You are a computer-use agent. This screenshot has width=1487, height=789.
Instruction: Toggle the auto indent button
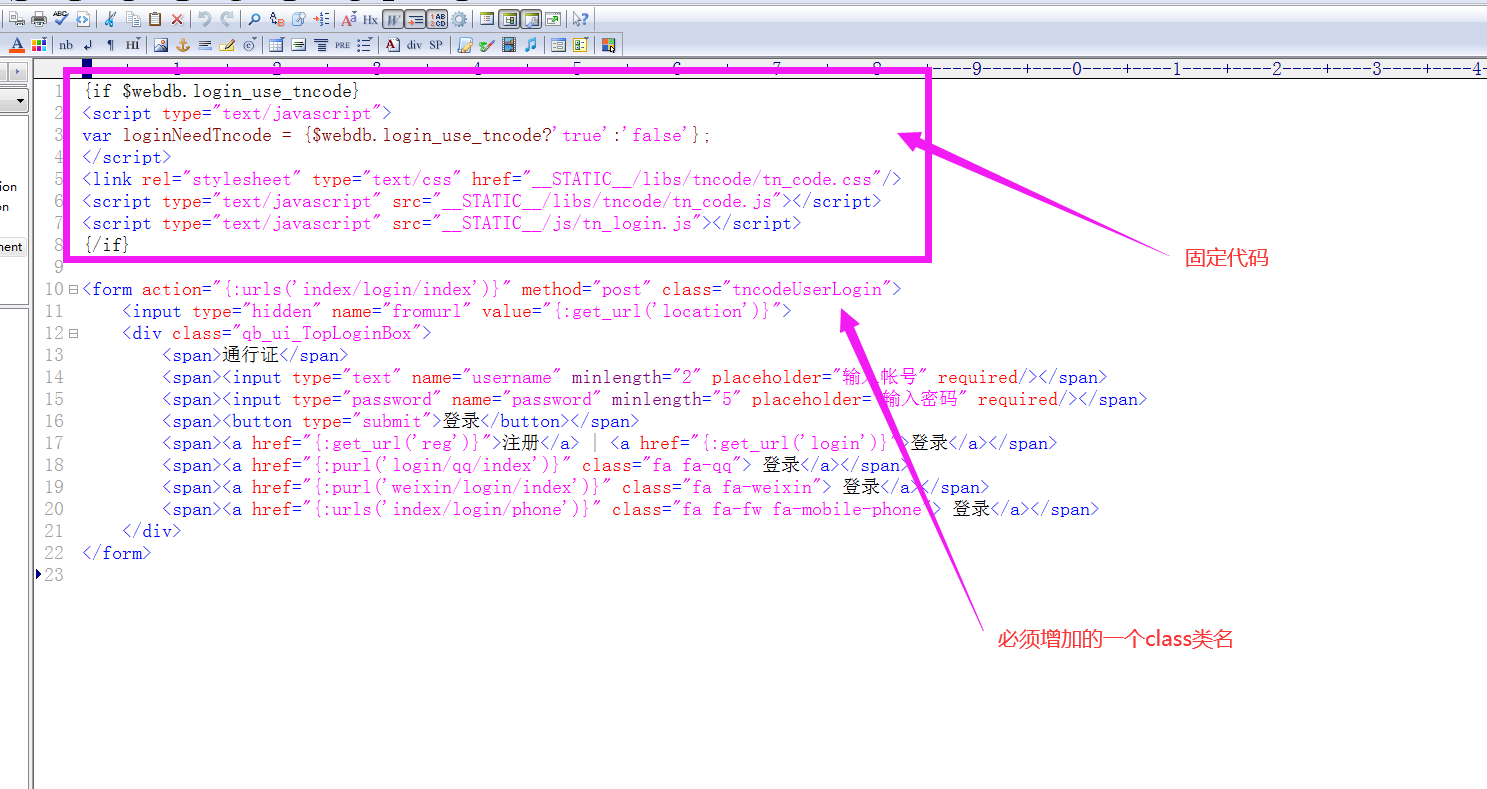[415, 19]
